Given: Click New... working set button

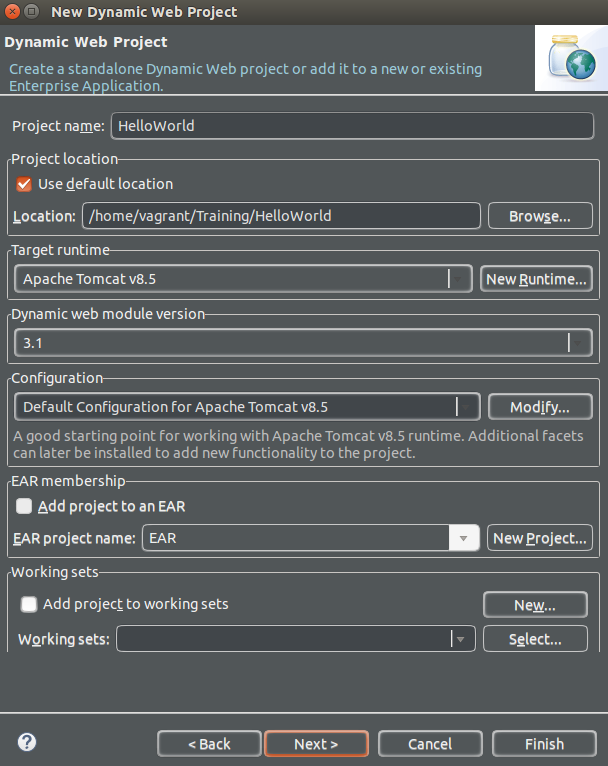Looking at the screenshot, I should point(535,605).
